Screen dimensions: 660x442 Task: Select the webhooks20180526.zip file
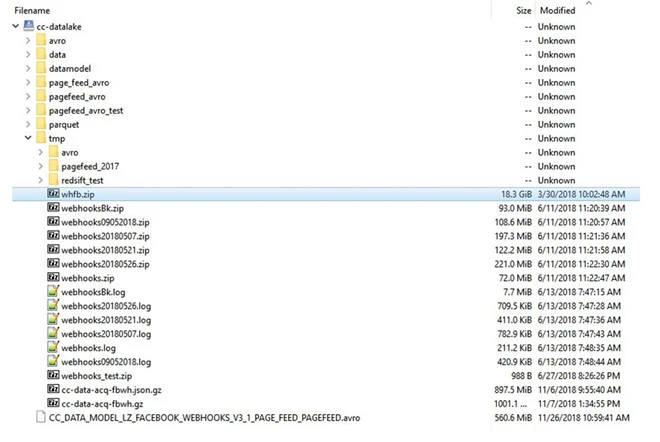[x=105, y=264]
